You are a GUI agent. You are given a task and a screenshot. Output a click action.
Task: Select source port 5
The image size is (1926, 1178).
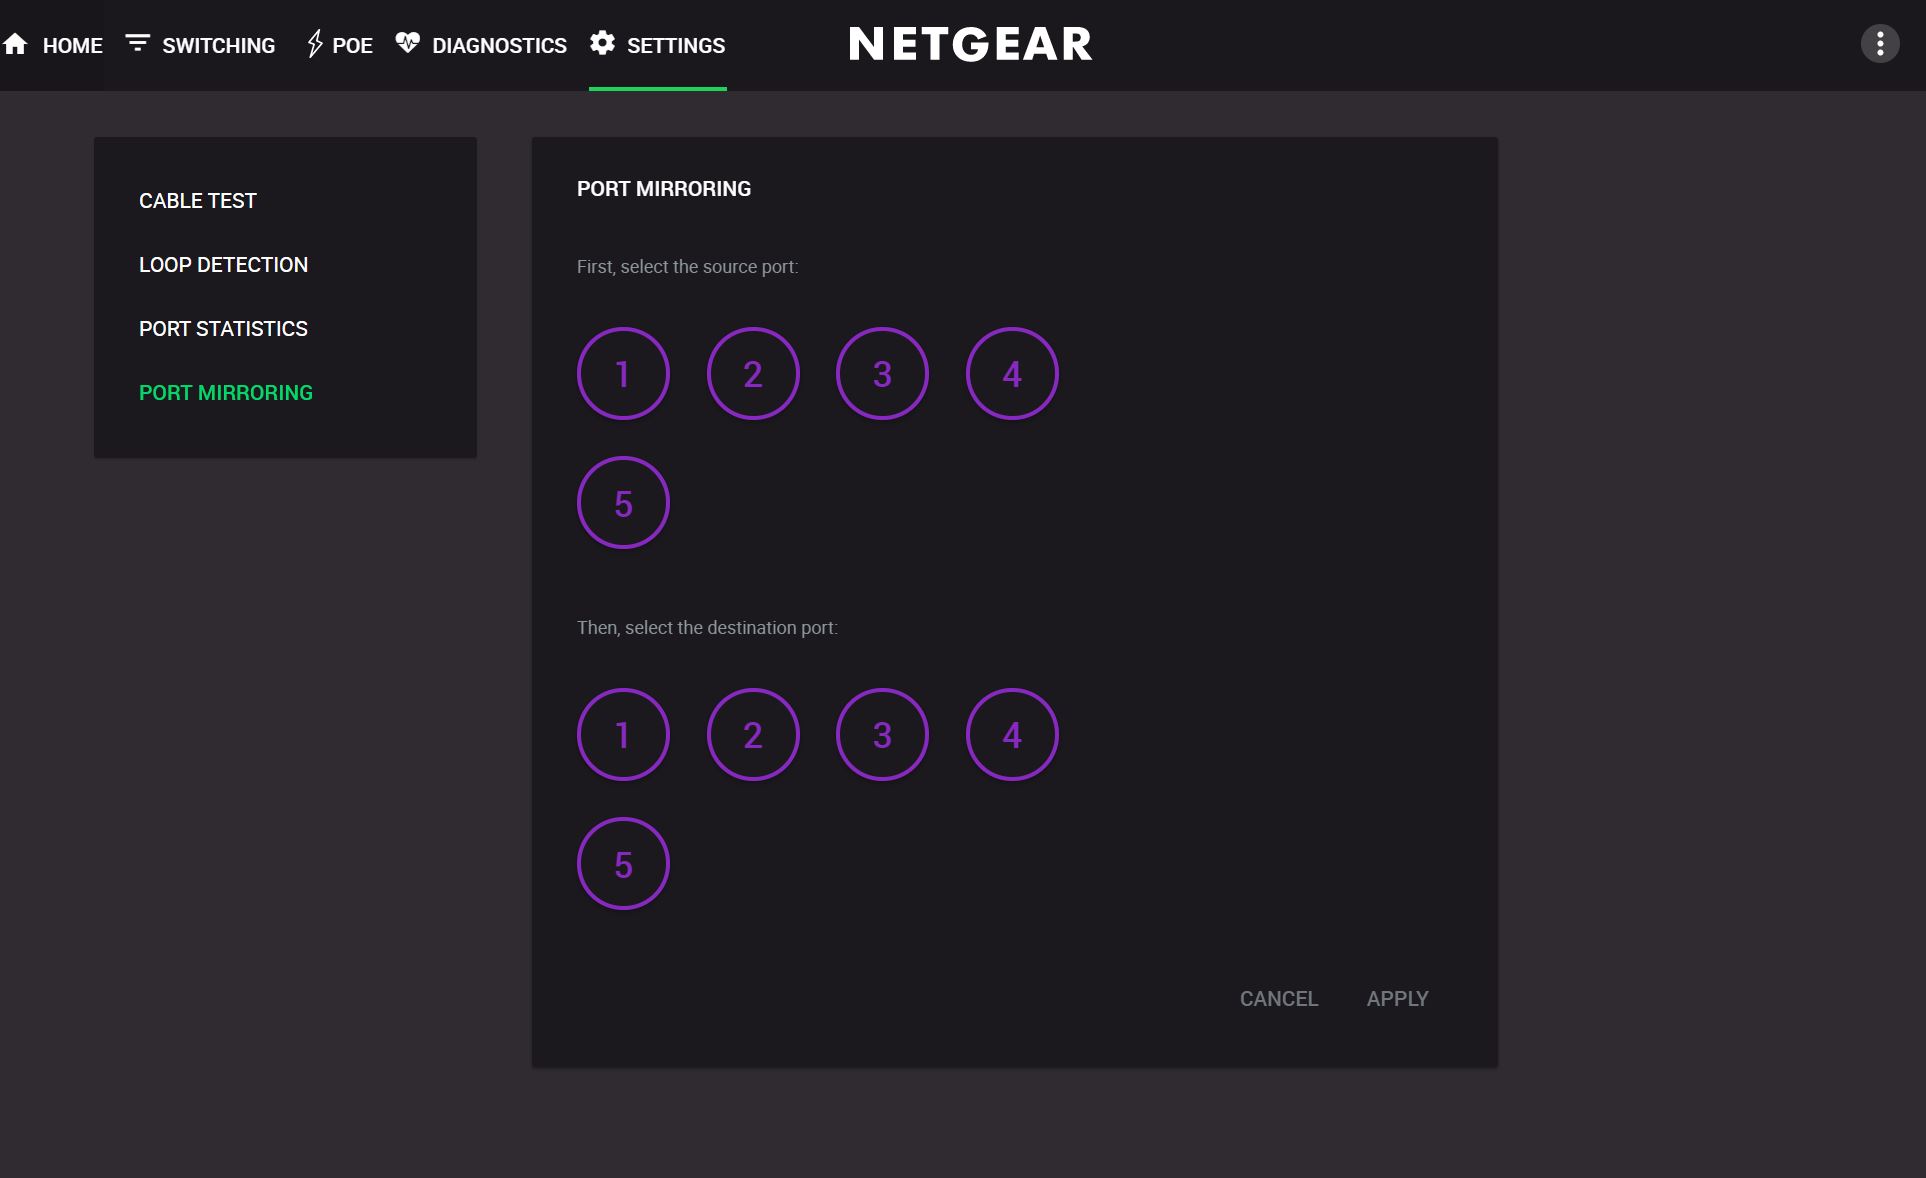click(x=623, y=503)
